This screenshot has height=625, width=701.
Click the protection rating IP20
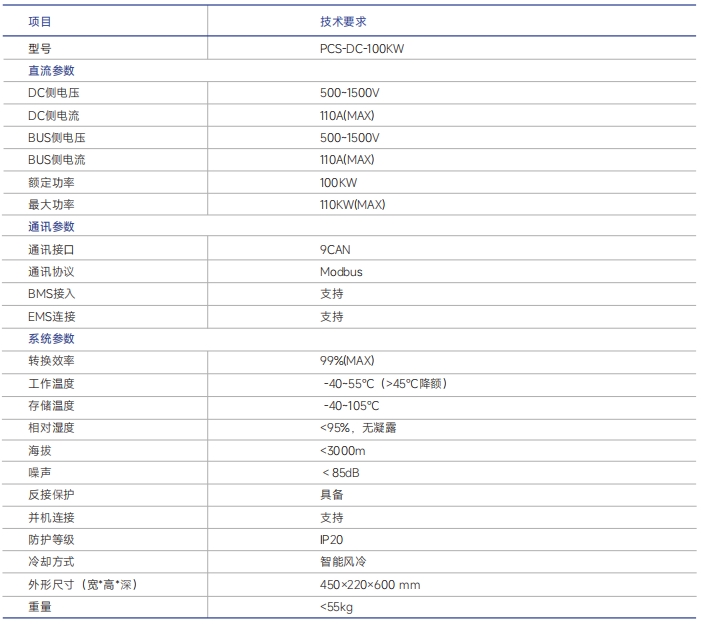click(332, 540)
